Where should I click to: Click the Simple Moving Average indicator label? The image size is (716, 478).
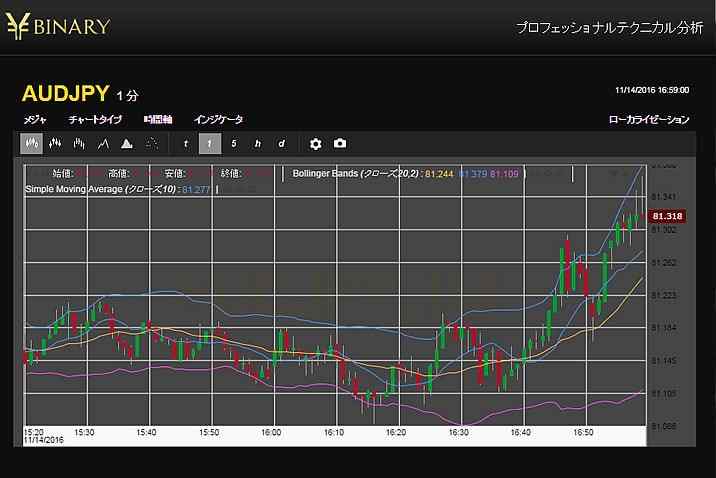pos(100,189)
